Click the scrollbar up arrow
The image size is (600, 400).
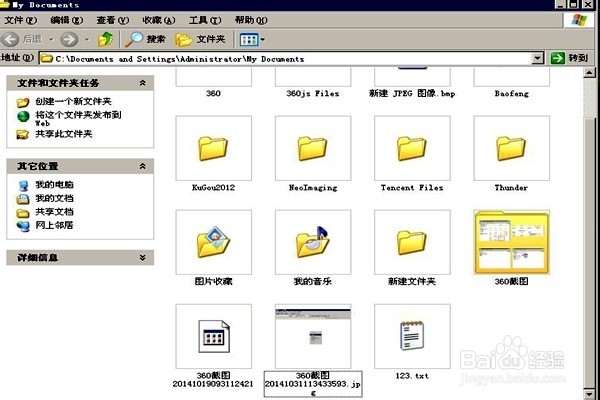point(589,73)
